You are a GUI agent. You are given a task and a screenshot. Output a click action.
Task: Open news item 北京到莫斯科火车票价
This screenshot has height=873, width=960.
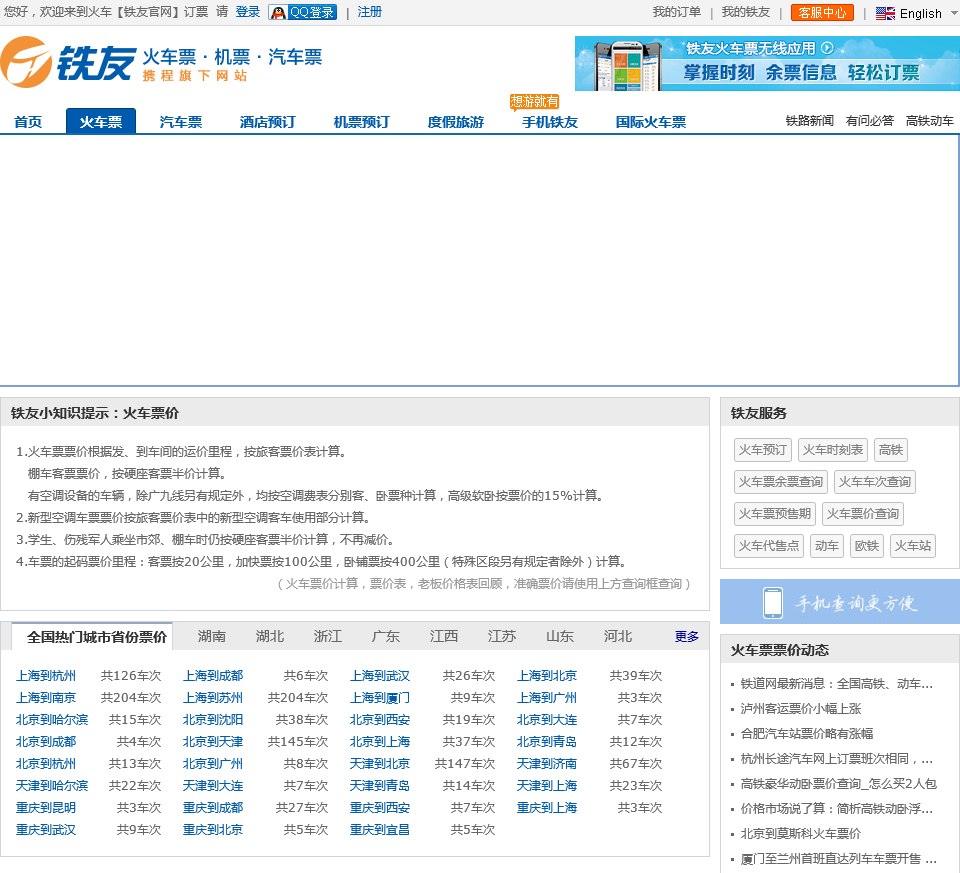tap(801, 834)
